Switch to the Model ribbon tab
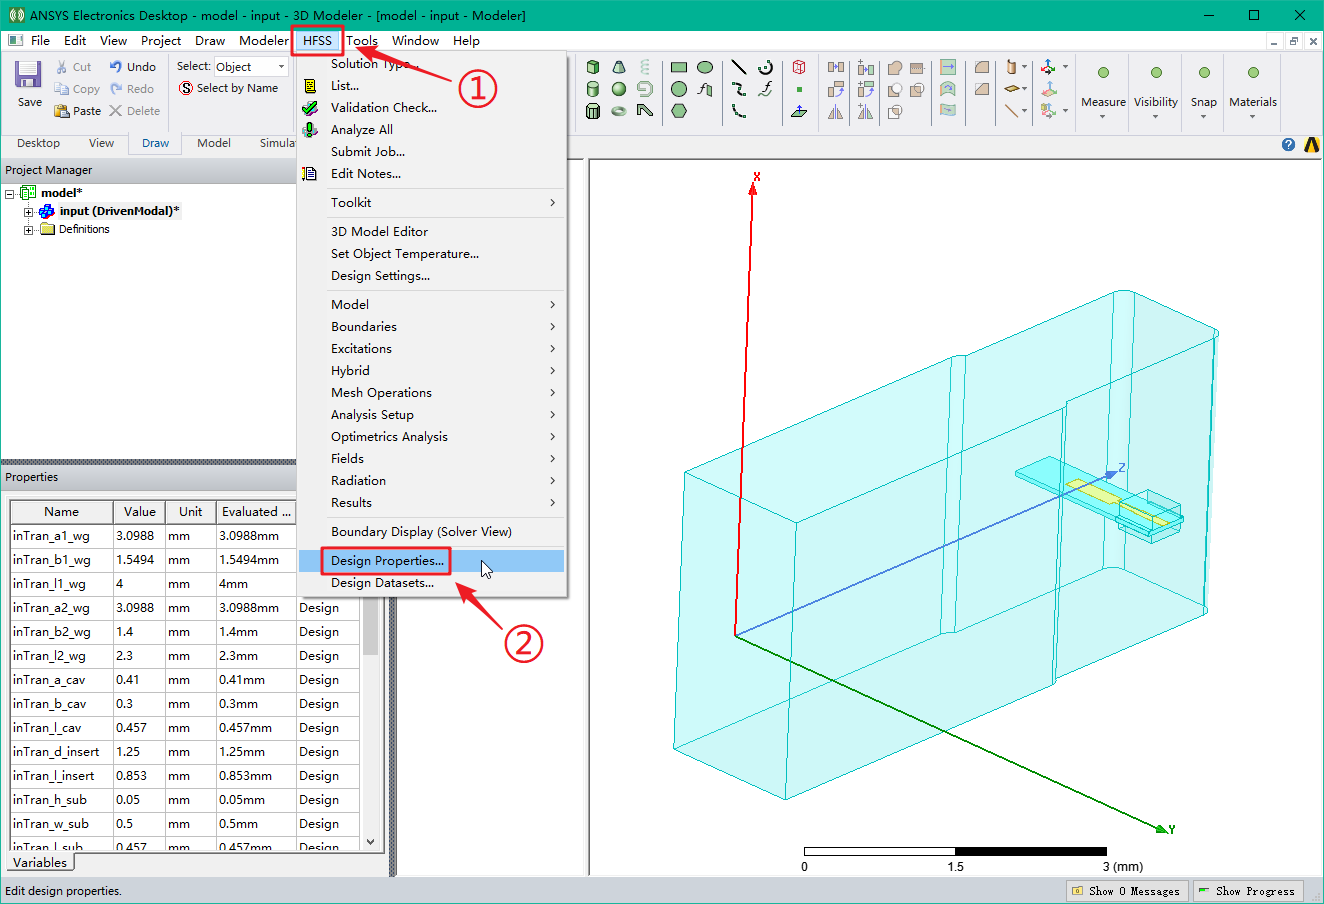 coord(214,143)
